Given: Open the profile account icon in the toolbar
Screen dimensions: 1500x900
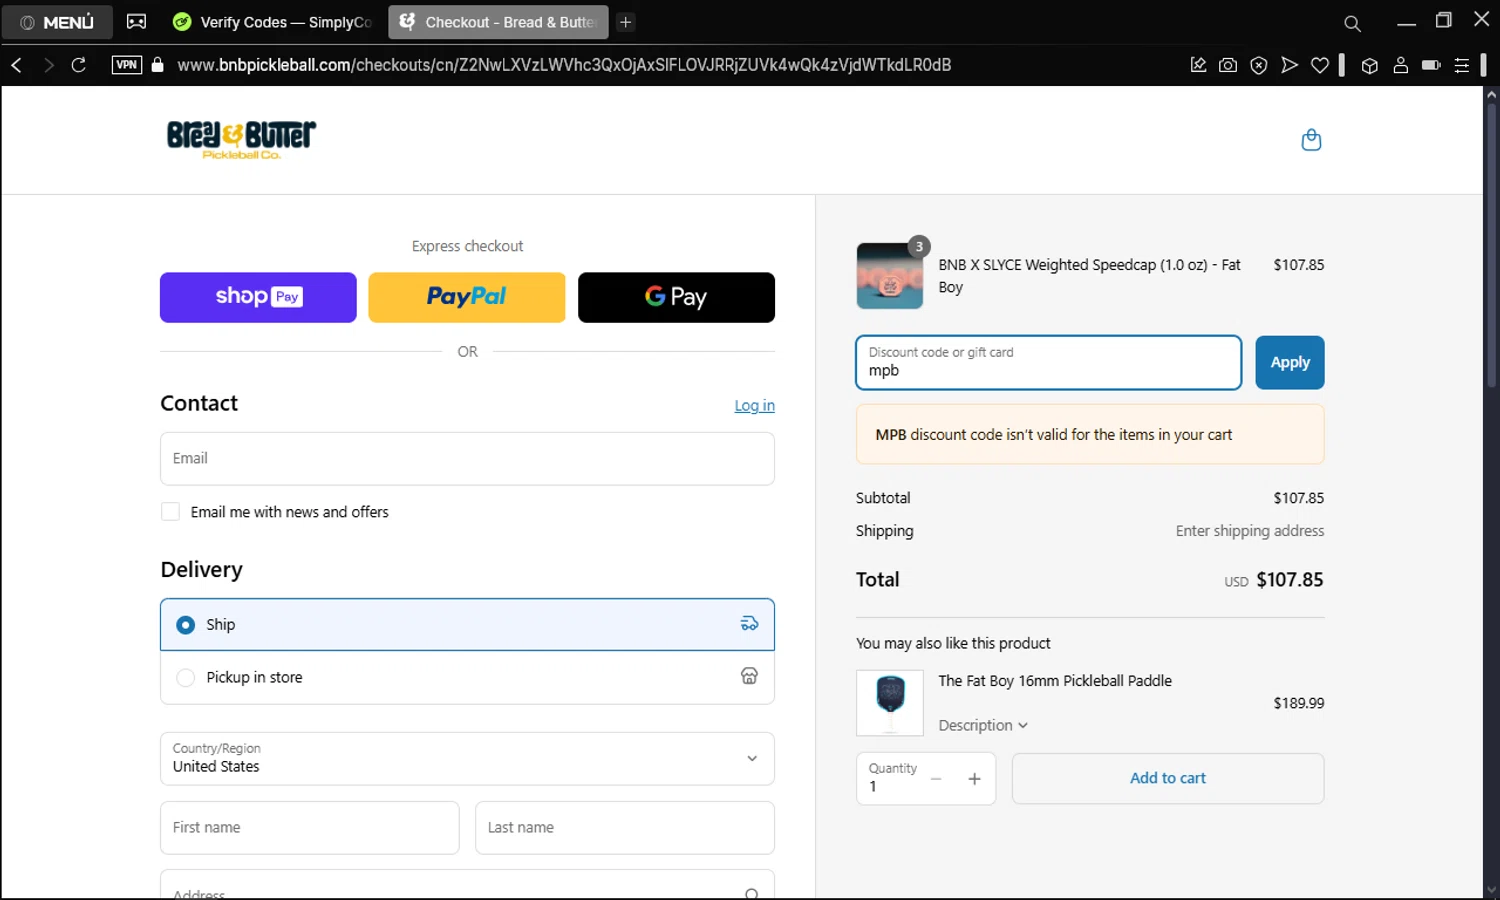Looking at the screenshot, I should (1400, 65).
